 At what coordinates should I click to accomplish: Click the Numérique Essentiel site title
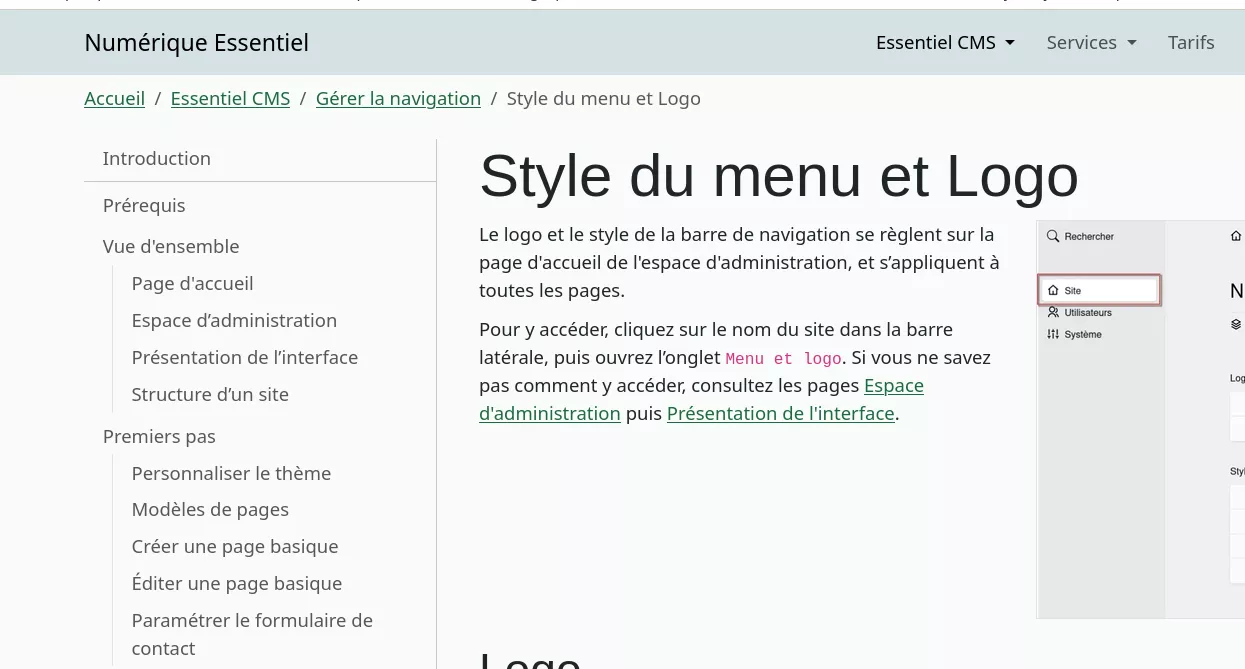[196, 42]
